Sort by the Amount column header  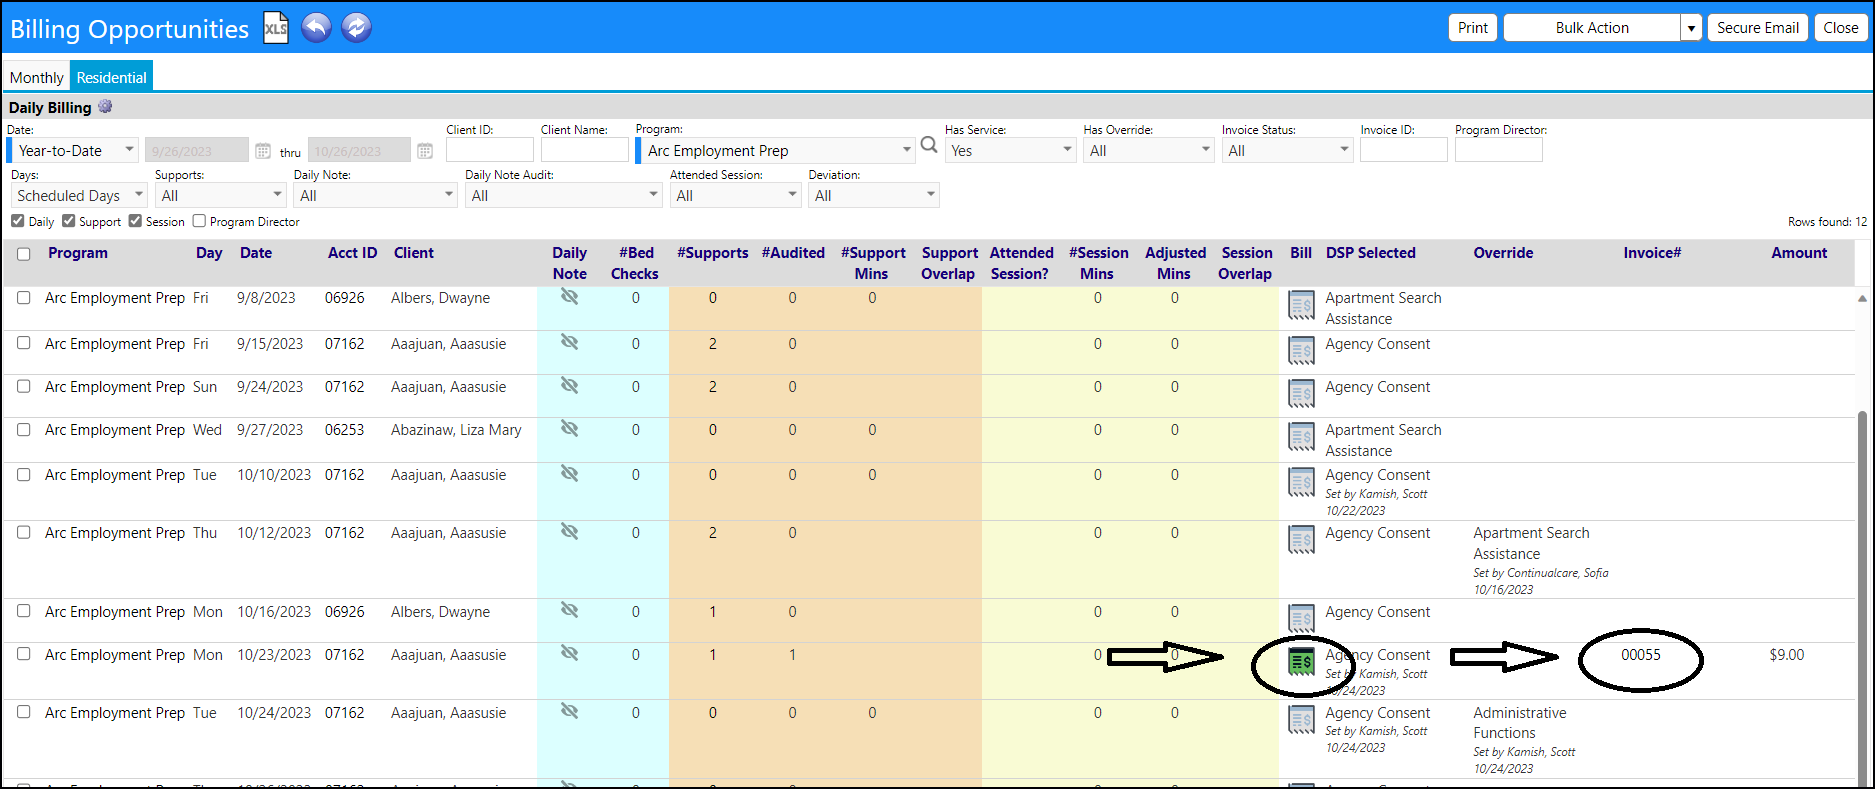click(1799, 253)
